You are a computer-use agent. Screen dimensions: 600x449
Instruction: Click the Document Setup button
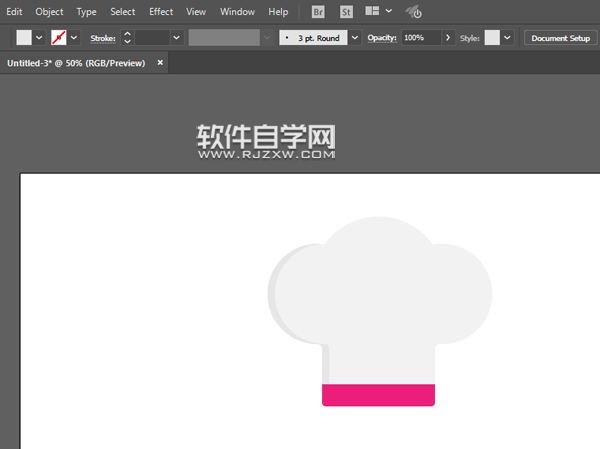point(560,37)
